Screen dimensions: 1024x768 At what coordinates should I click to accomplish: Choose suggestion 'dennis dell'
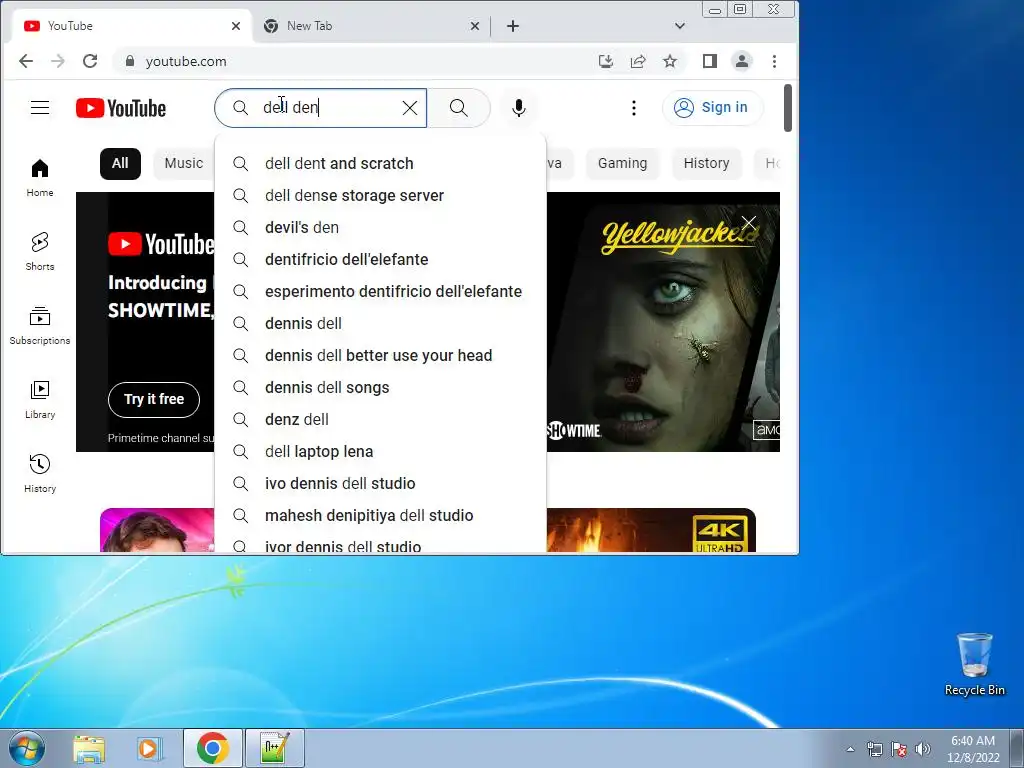tap(380, 323)
